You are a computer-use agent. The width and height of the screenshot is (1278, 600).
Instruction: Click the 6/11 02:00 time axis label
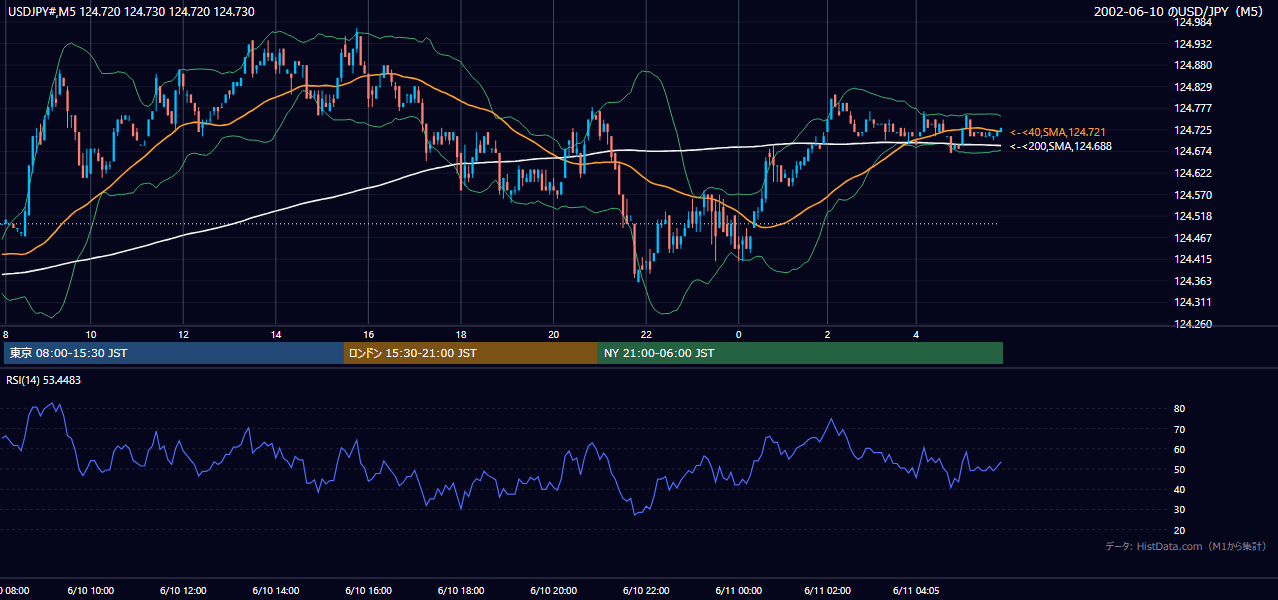827,590
